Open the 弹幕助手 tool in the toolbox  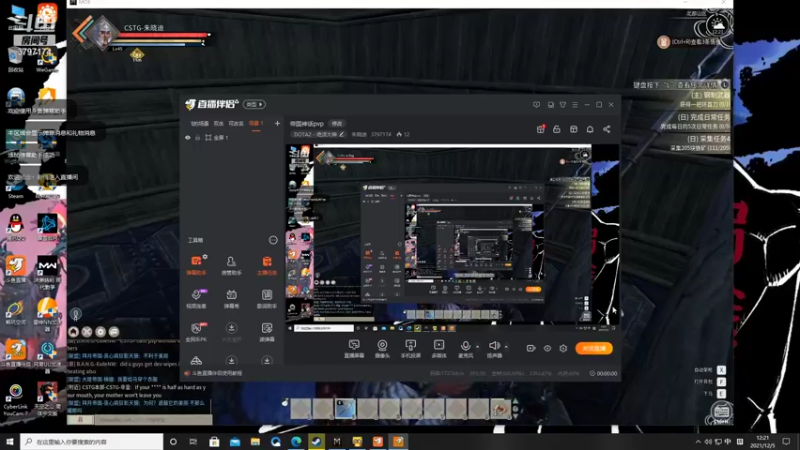point(196,265)
